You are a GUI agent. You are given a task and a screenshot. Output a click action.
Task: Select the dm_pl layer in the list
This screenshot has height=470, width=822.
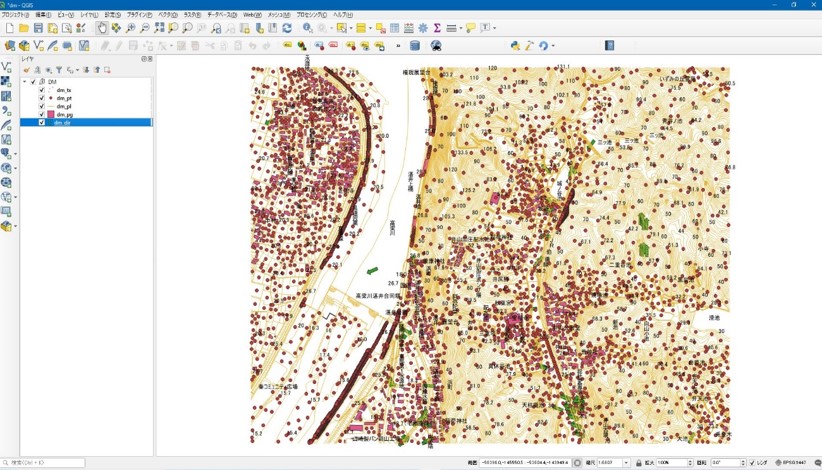(63, 106)
